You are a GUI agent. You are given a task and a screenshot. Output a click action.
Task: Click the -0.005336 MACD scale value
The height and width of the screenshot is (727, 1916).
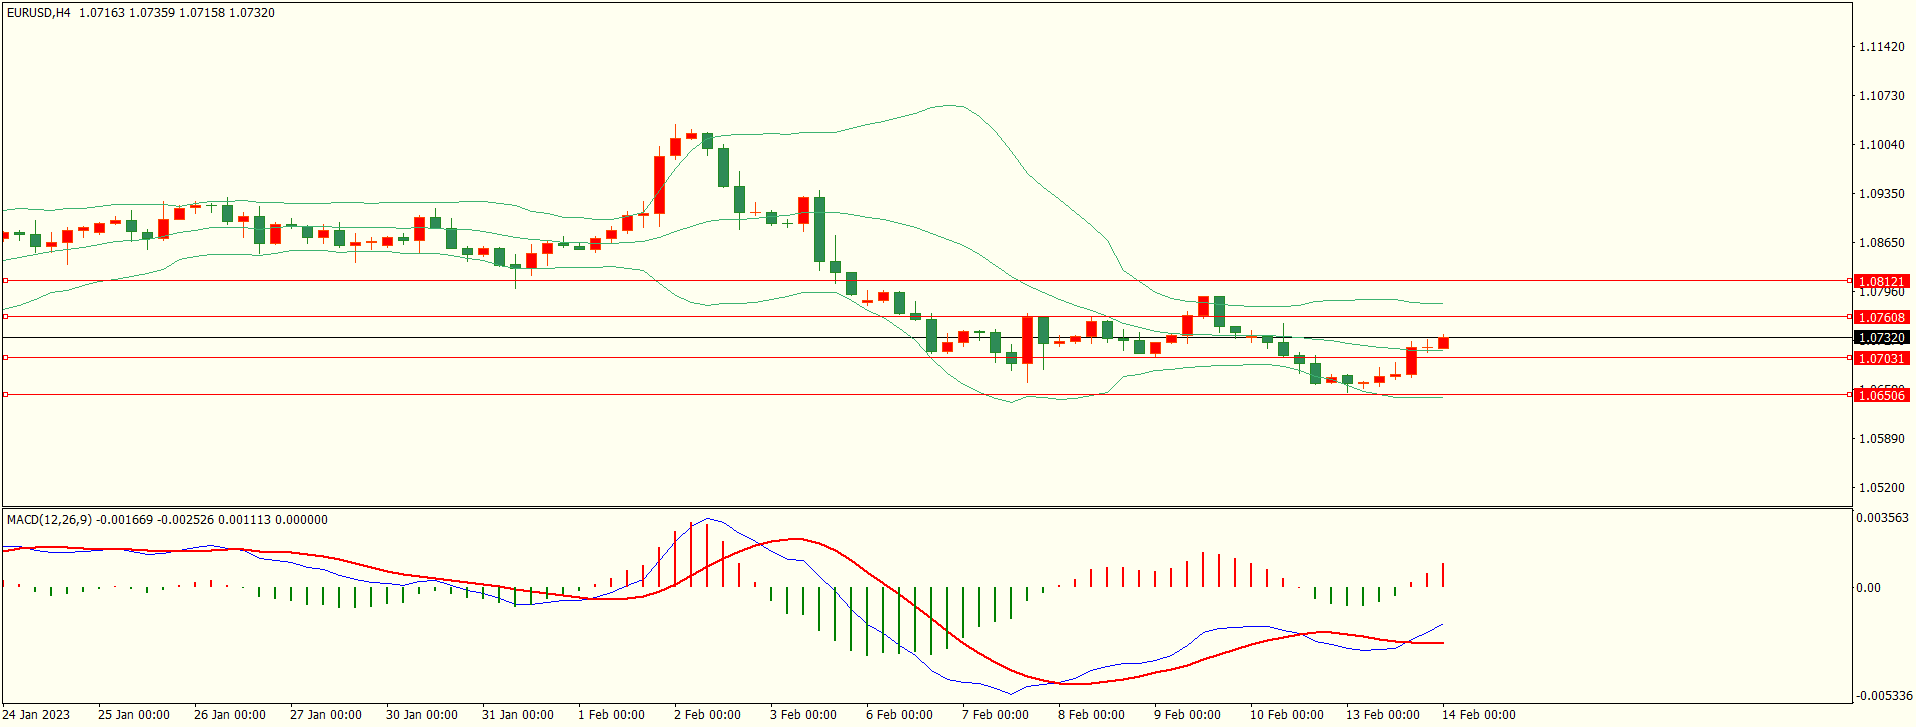tap(1884, 696)
